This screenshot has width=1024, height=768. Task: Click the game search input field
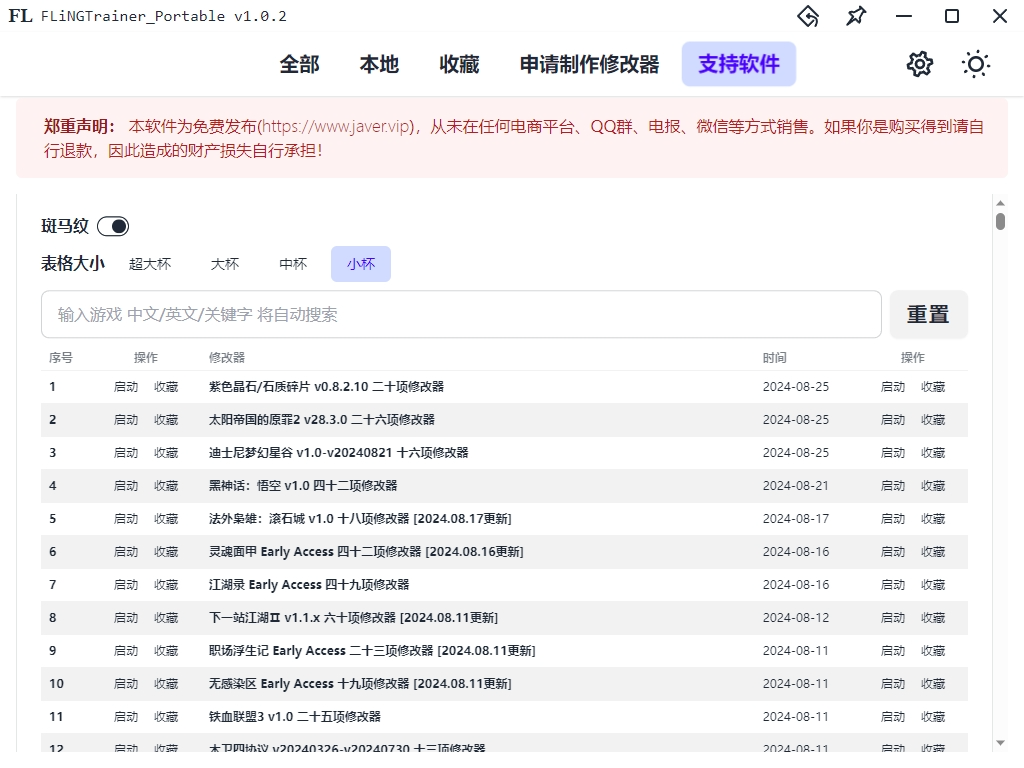(460, 313)
